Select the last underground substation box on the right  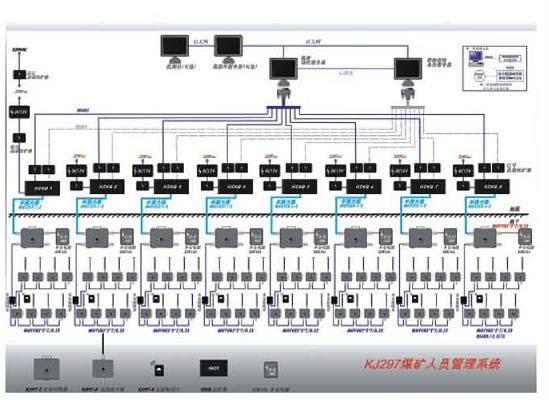485,238
